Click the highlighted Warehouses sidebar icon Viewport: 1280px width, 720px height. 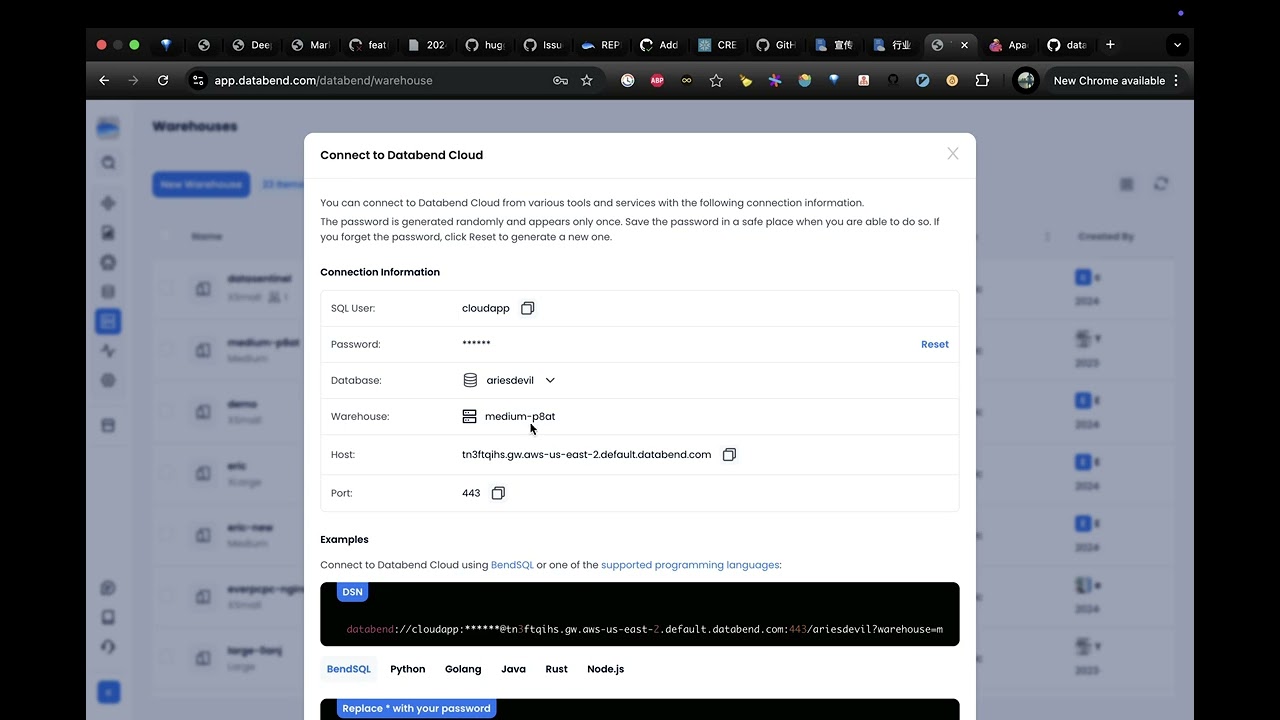pos(109,321)
